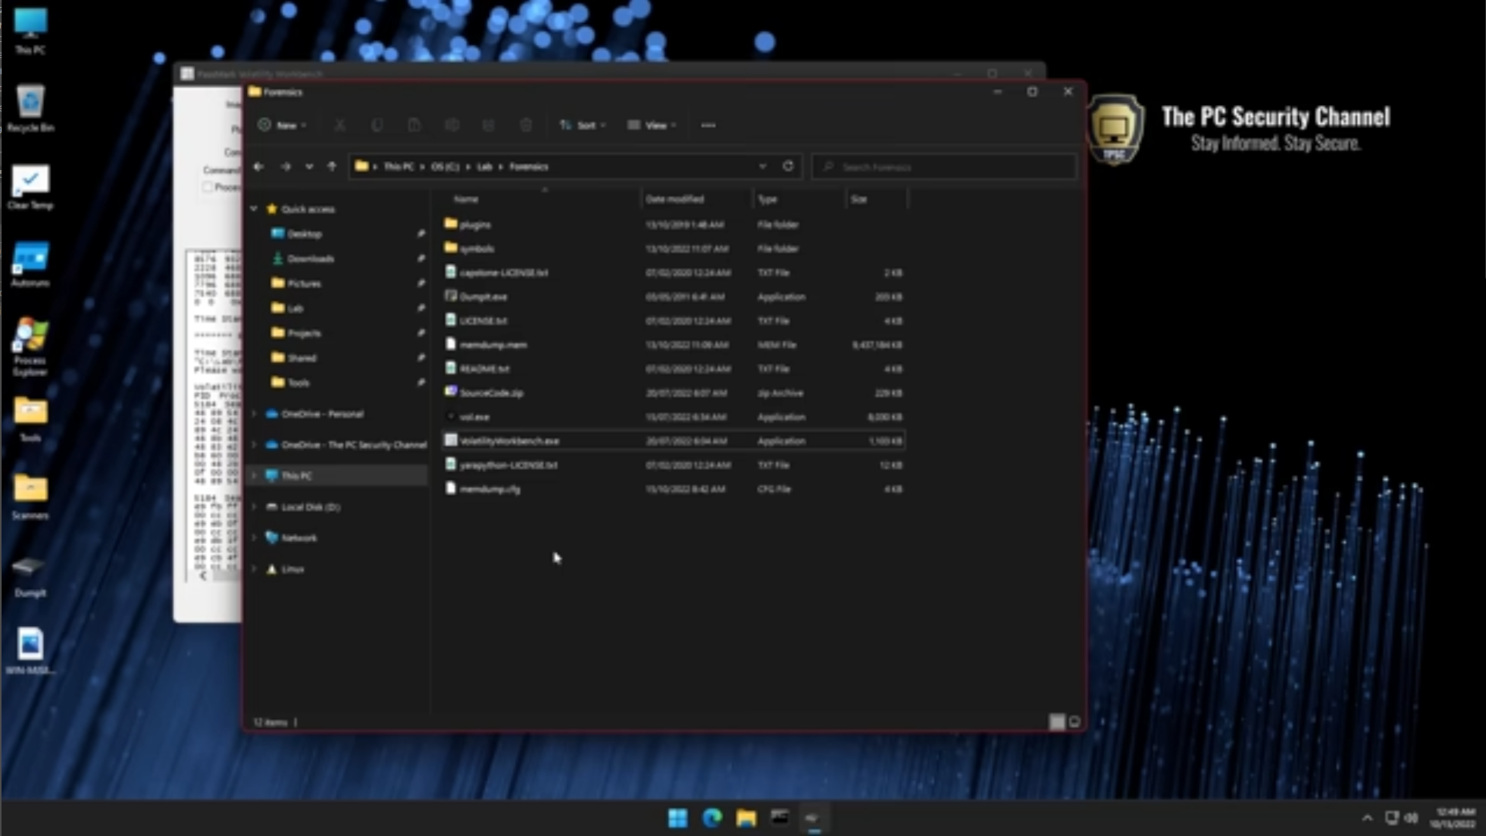The width and height of the screenshot is (1486, 836).
Task: Expand the This PC tree node
Action: pyautogui.click(x=255, y=476)
